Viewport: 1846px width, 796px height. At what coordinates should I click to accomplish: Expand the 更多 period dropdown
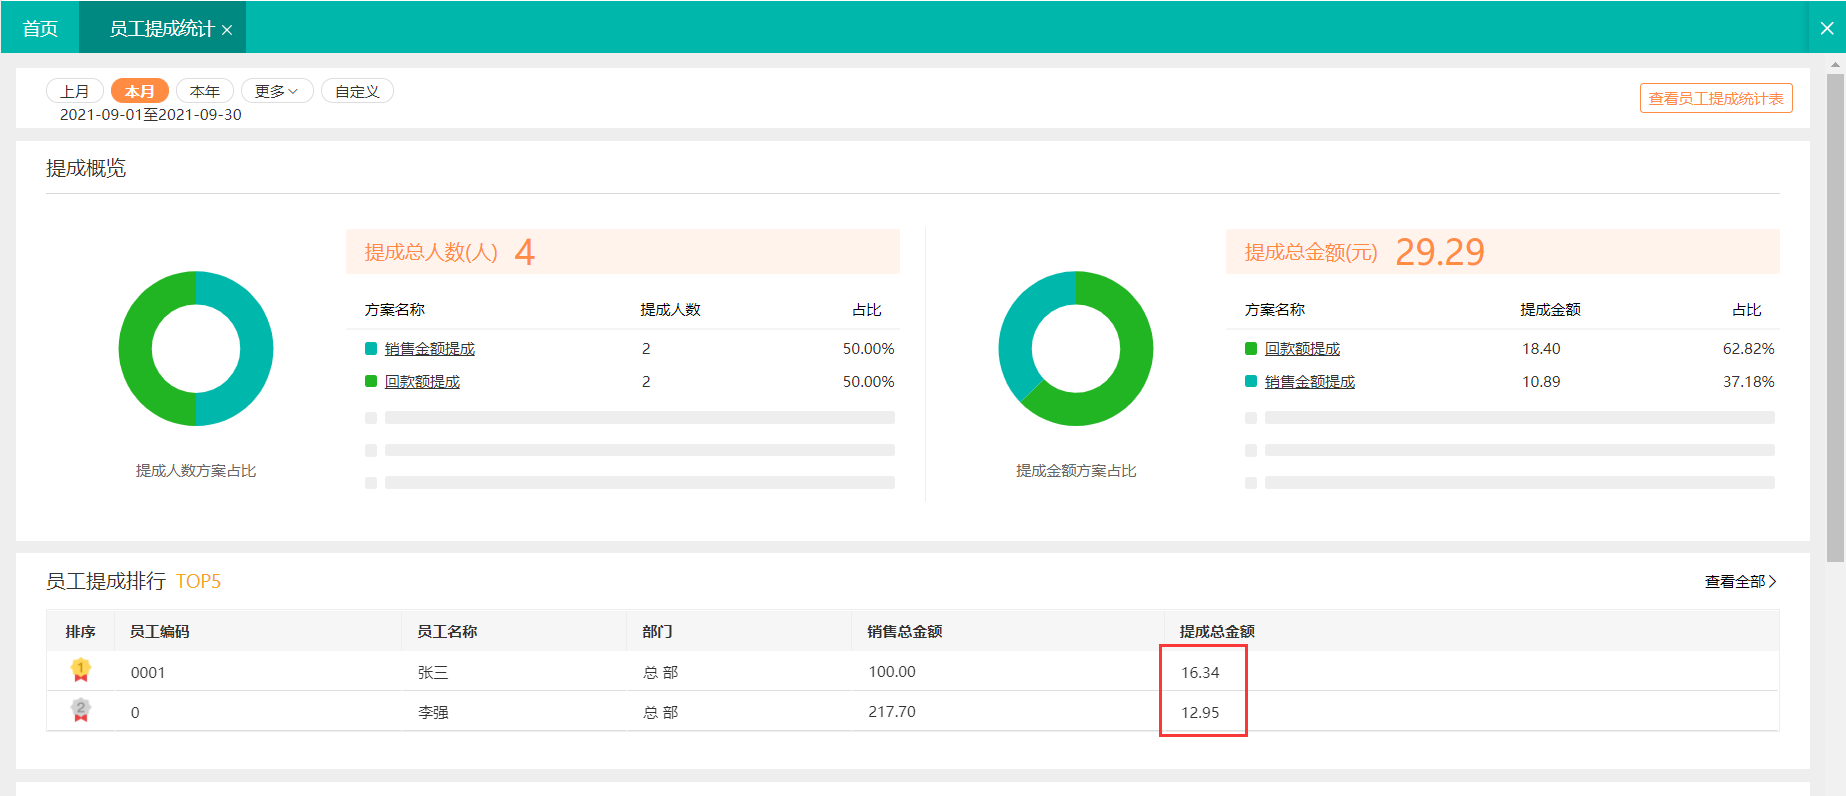click(x=277, y=91)
